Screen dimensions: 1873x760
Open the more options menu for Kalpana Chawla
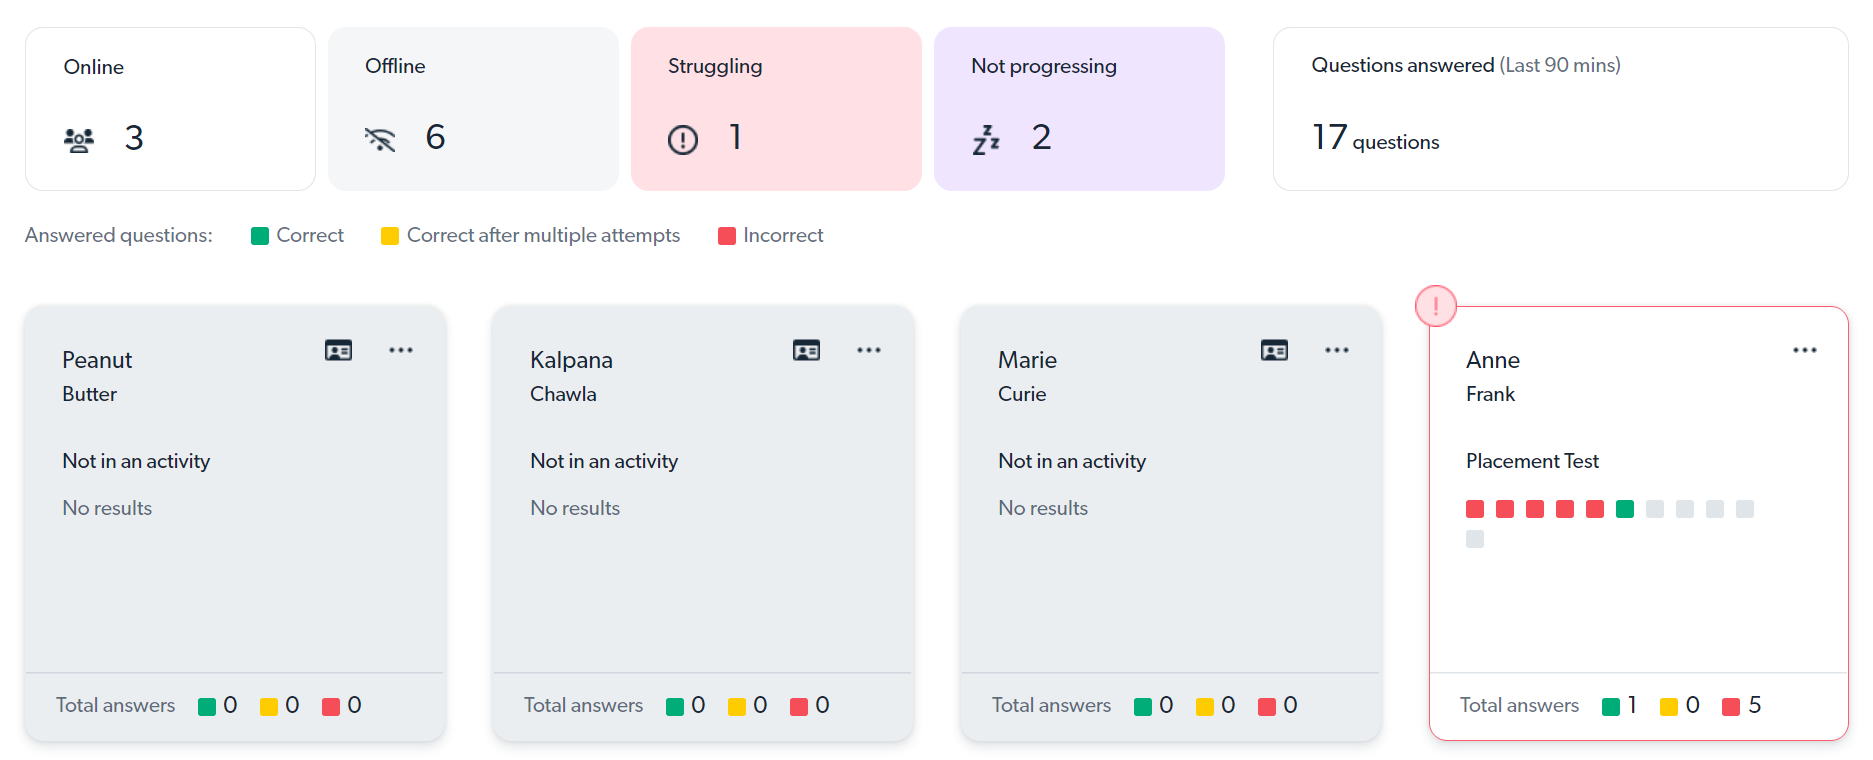869,350
